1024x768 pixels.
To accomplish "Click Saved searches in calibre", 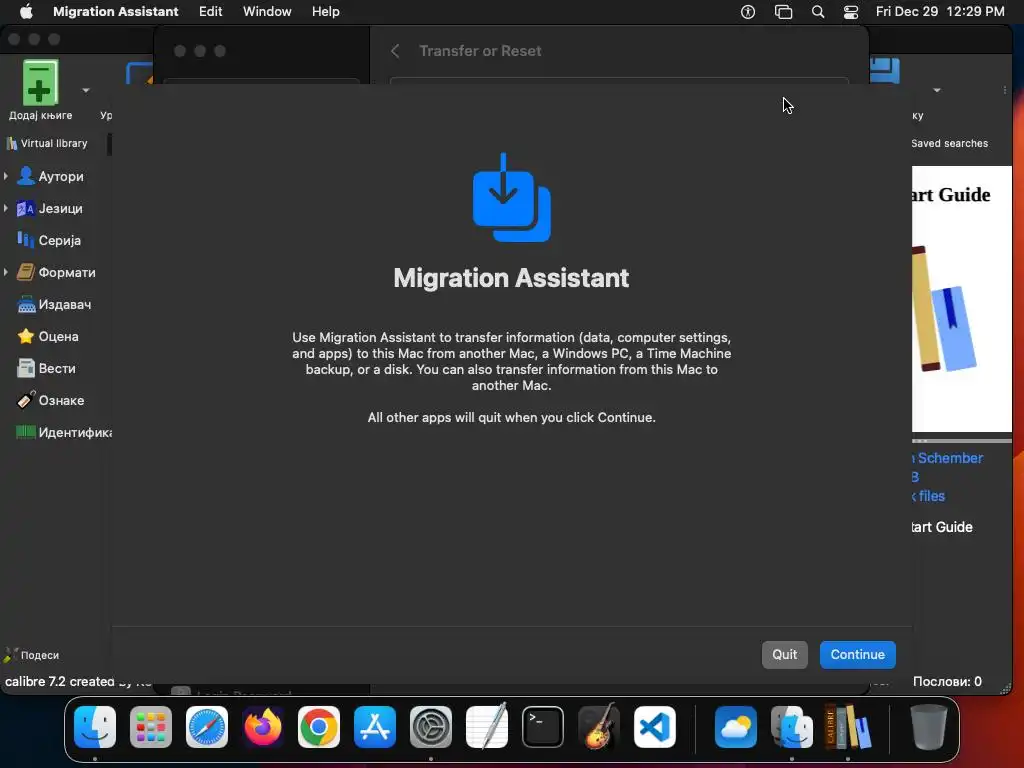I will (x=949, y=143).
